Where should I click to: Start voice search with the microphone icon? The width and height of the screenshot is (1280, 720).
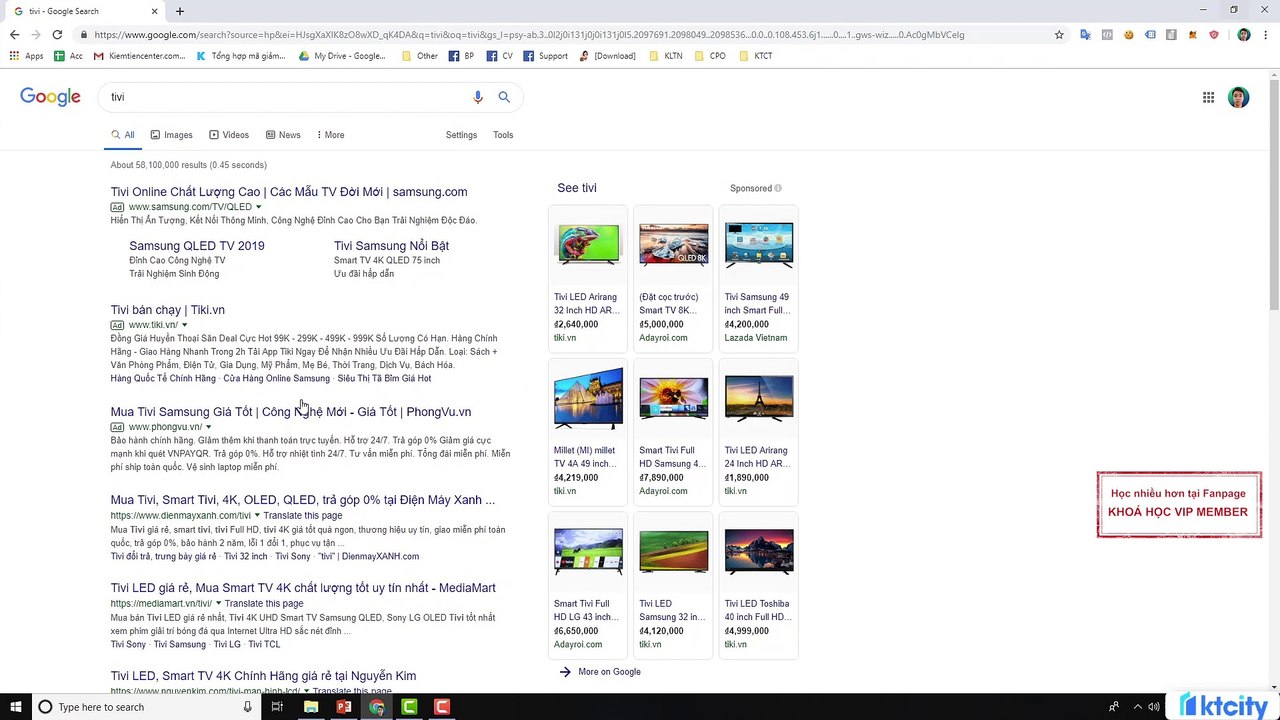coord(478,97)
